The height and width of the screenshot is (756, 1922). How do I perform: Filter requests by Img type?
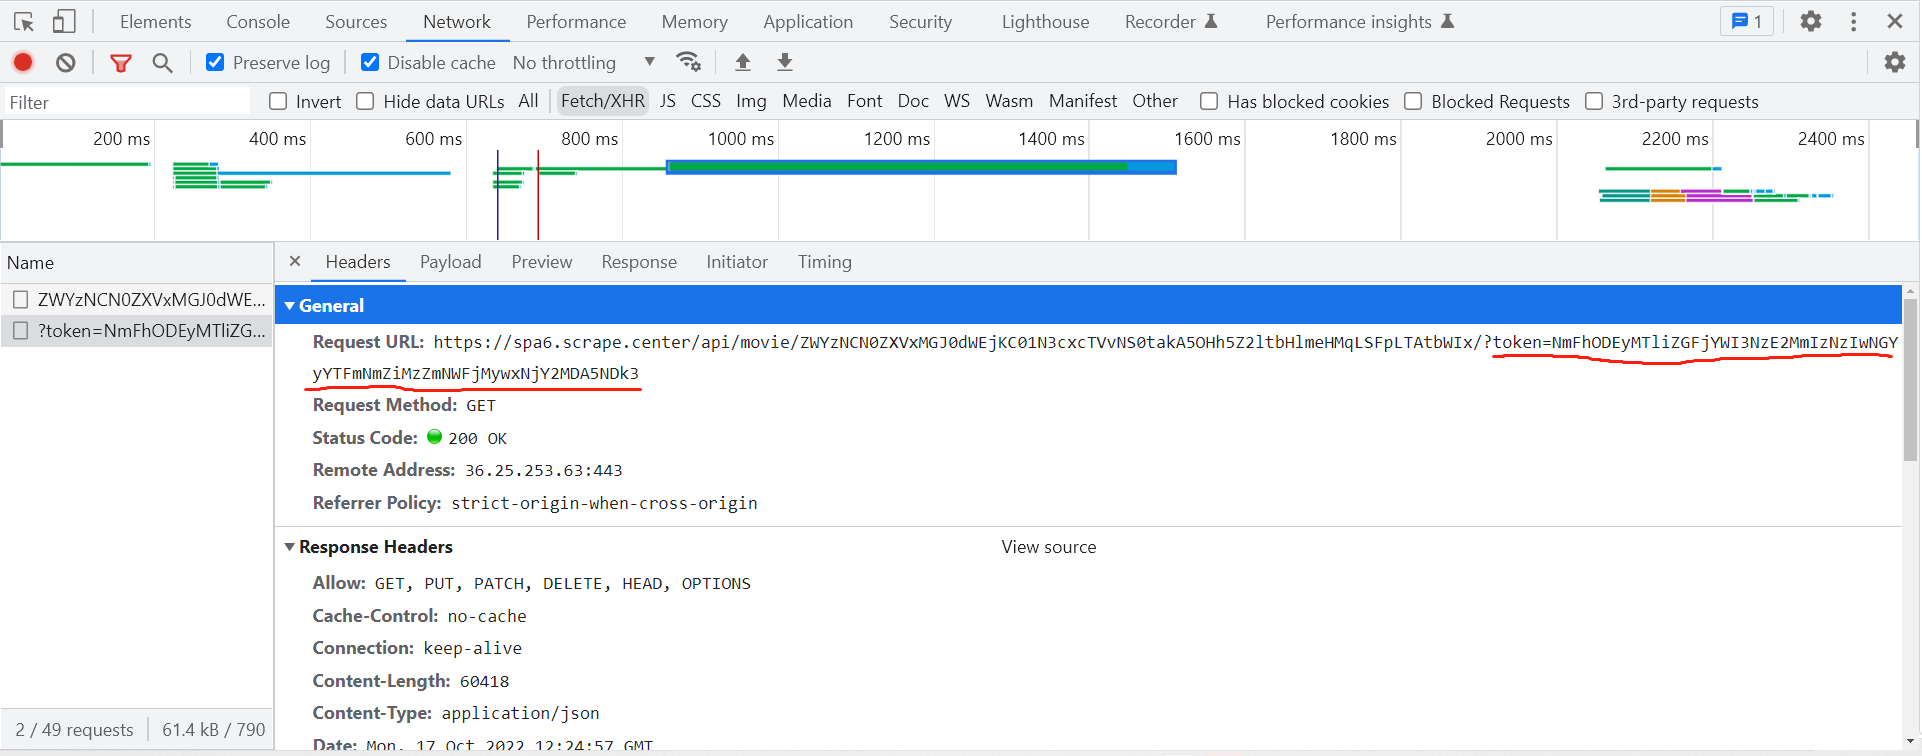[x=751, y=101]
